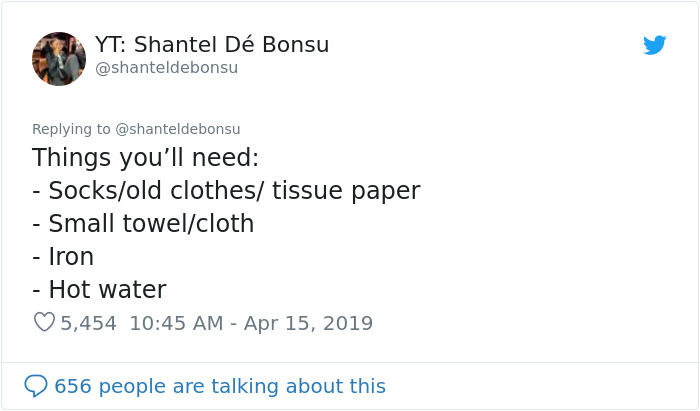
Task: Click the Twitter bird logo icon
Action: tap(654, 45)
